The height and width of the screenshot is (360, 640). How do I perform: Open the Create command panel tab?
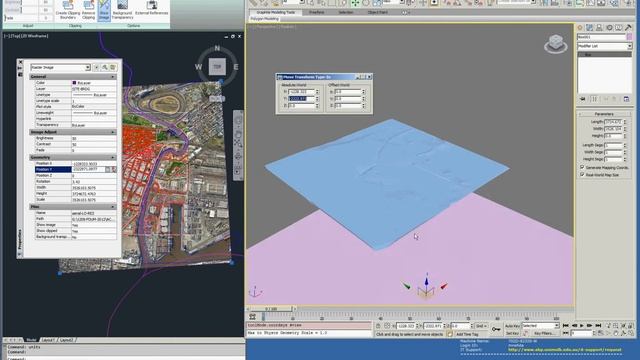[x=580, y=27]
